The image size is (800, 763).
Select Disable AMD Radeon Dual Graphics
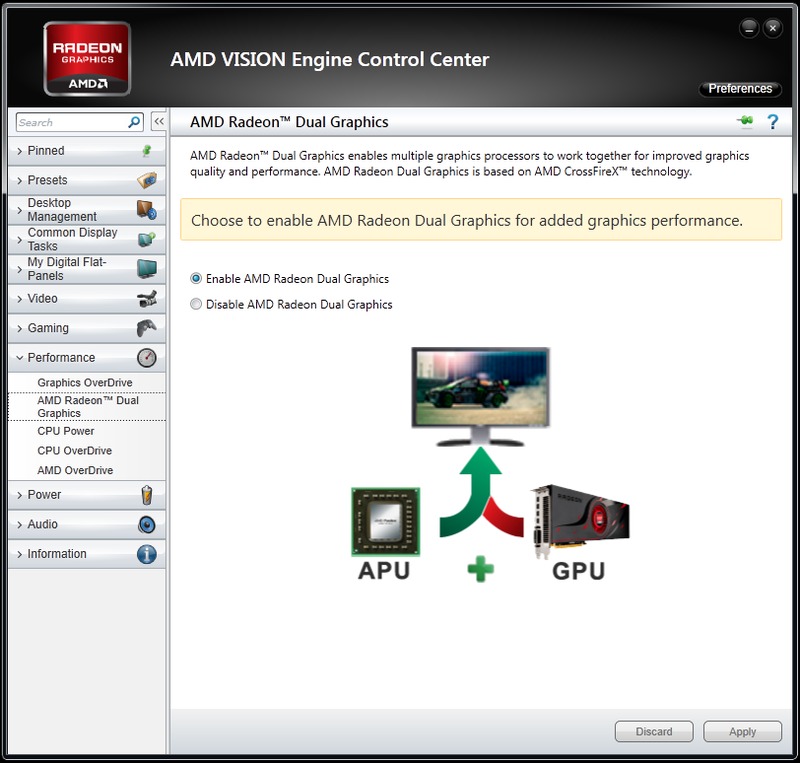(291, 304)
